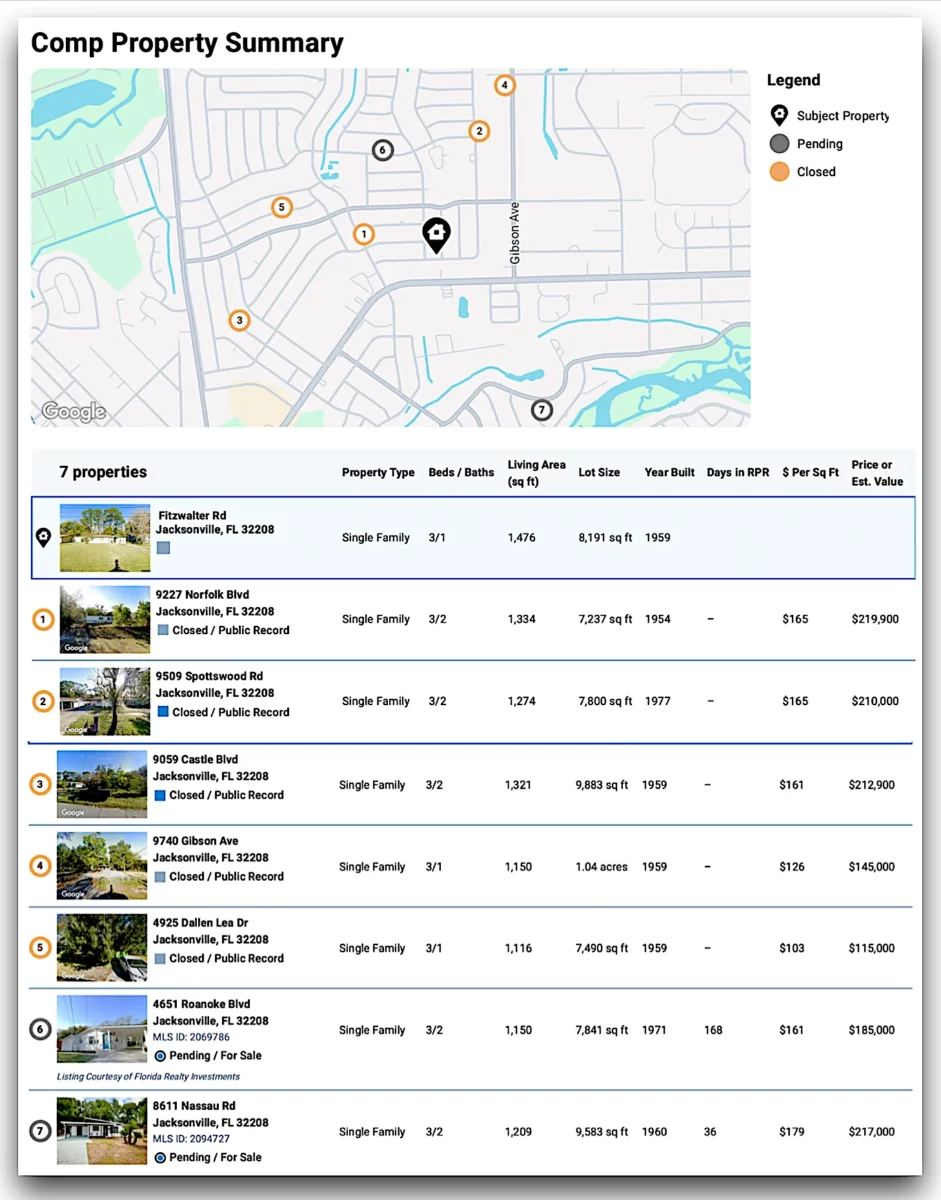Click the Closed status square for 9227 Norfolk Blvd
The width and height of the screenshot is (941, 1200).
pyautogui.click(x=163, y=631)
